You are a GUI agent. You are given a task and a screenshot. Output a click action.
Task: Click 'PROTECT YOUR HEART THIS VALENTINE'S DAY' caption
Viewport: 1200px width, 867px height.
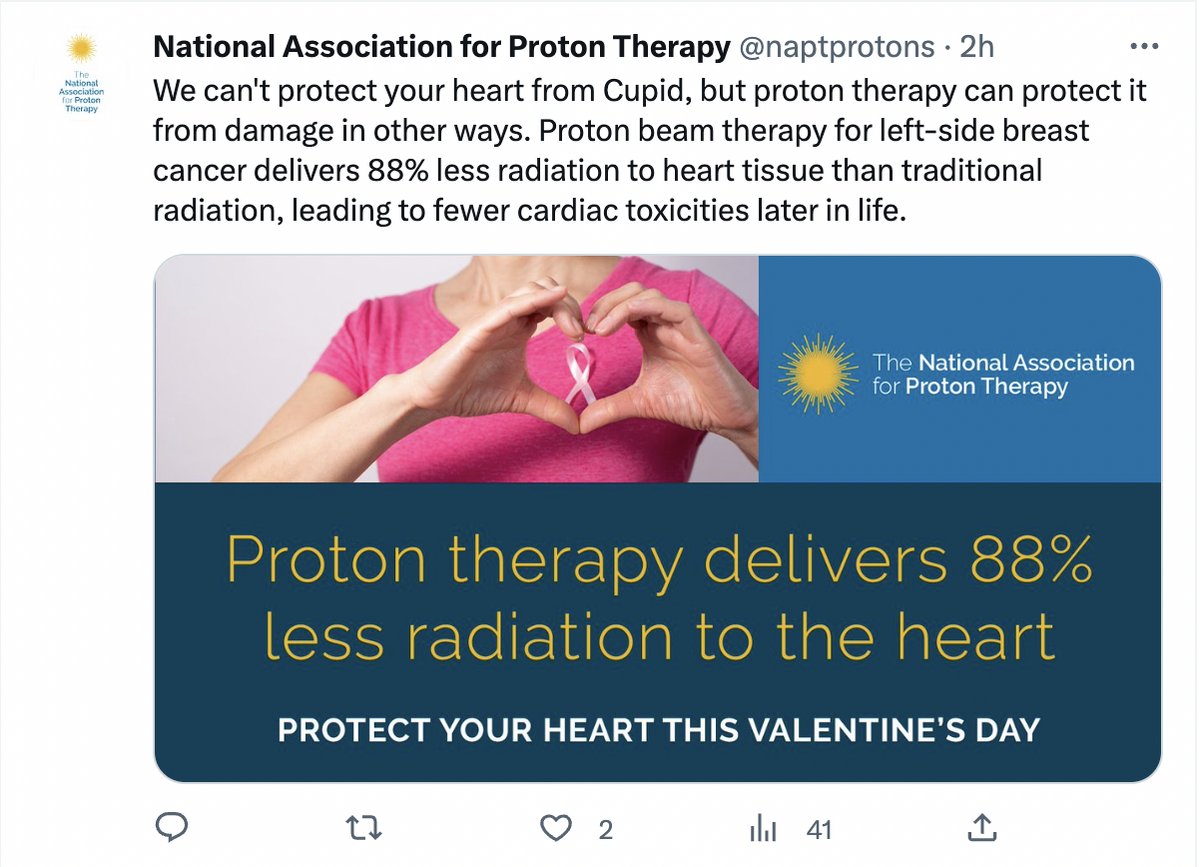pos(658,729)
